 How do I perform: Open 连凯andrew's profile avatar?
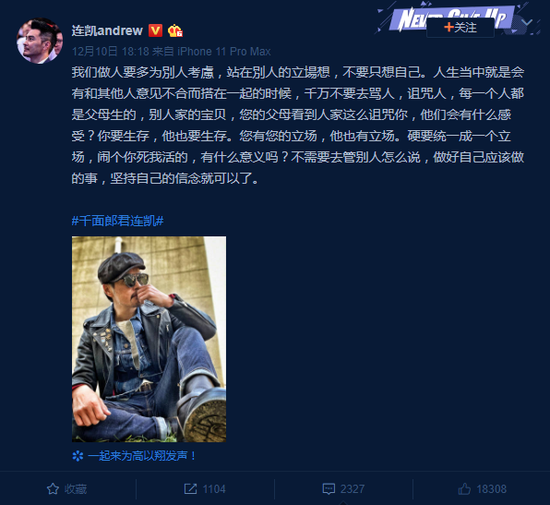click(40, 41)
